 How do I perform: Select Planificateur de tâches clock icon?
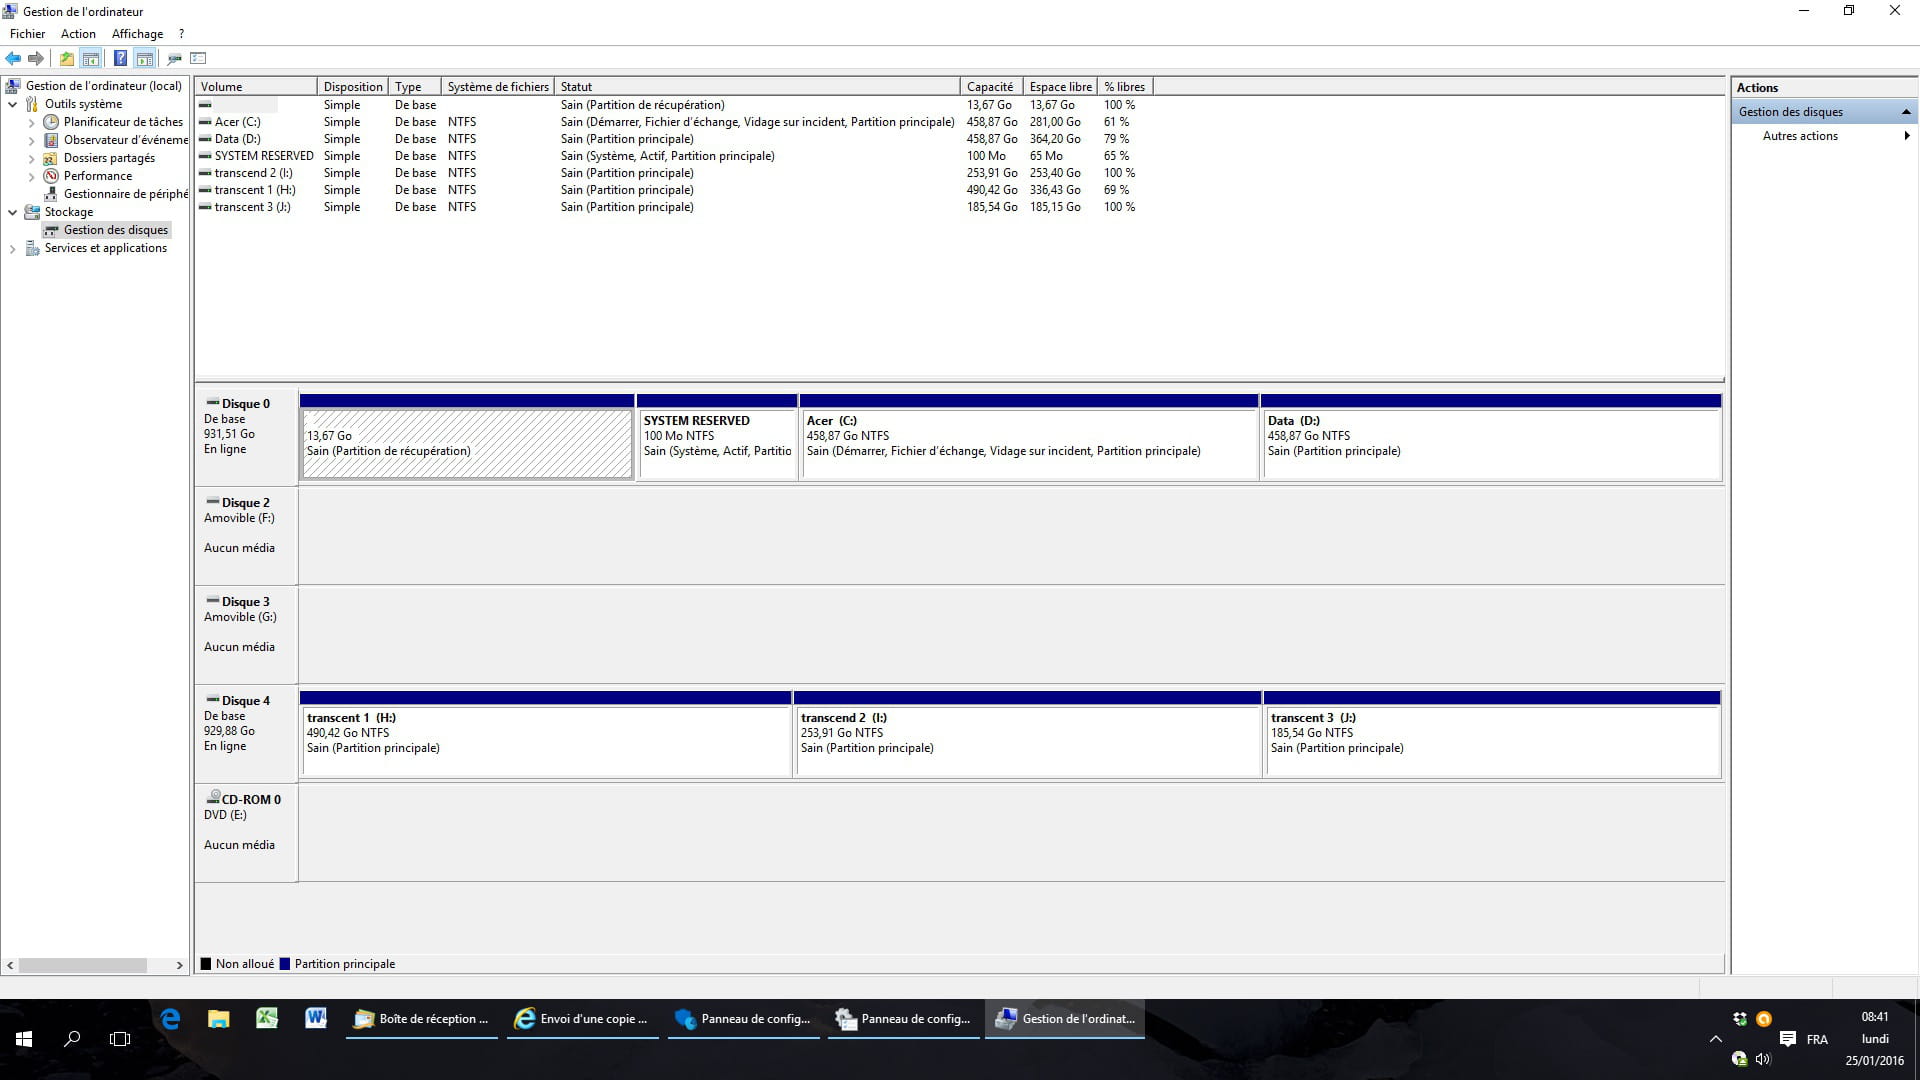[51, 122]
